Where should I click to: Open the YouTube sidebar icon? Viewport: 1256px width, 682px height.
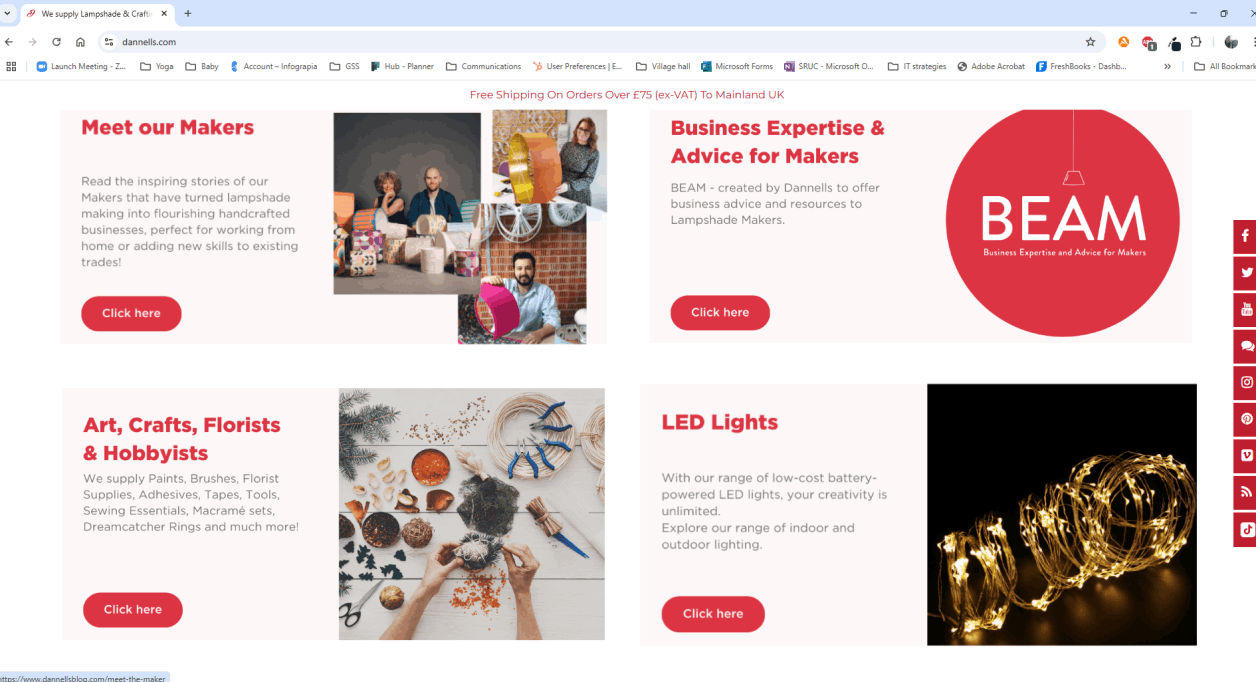[x=1246, y=310]
